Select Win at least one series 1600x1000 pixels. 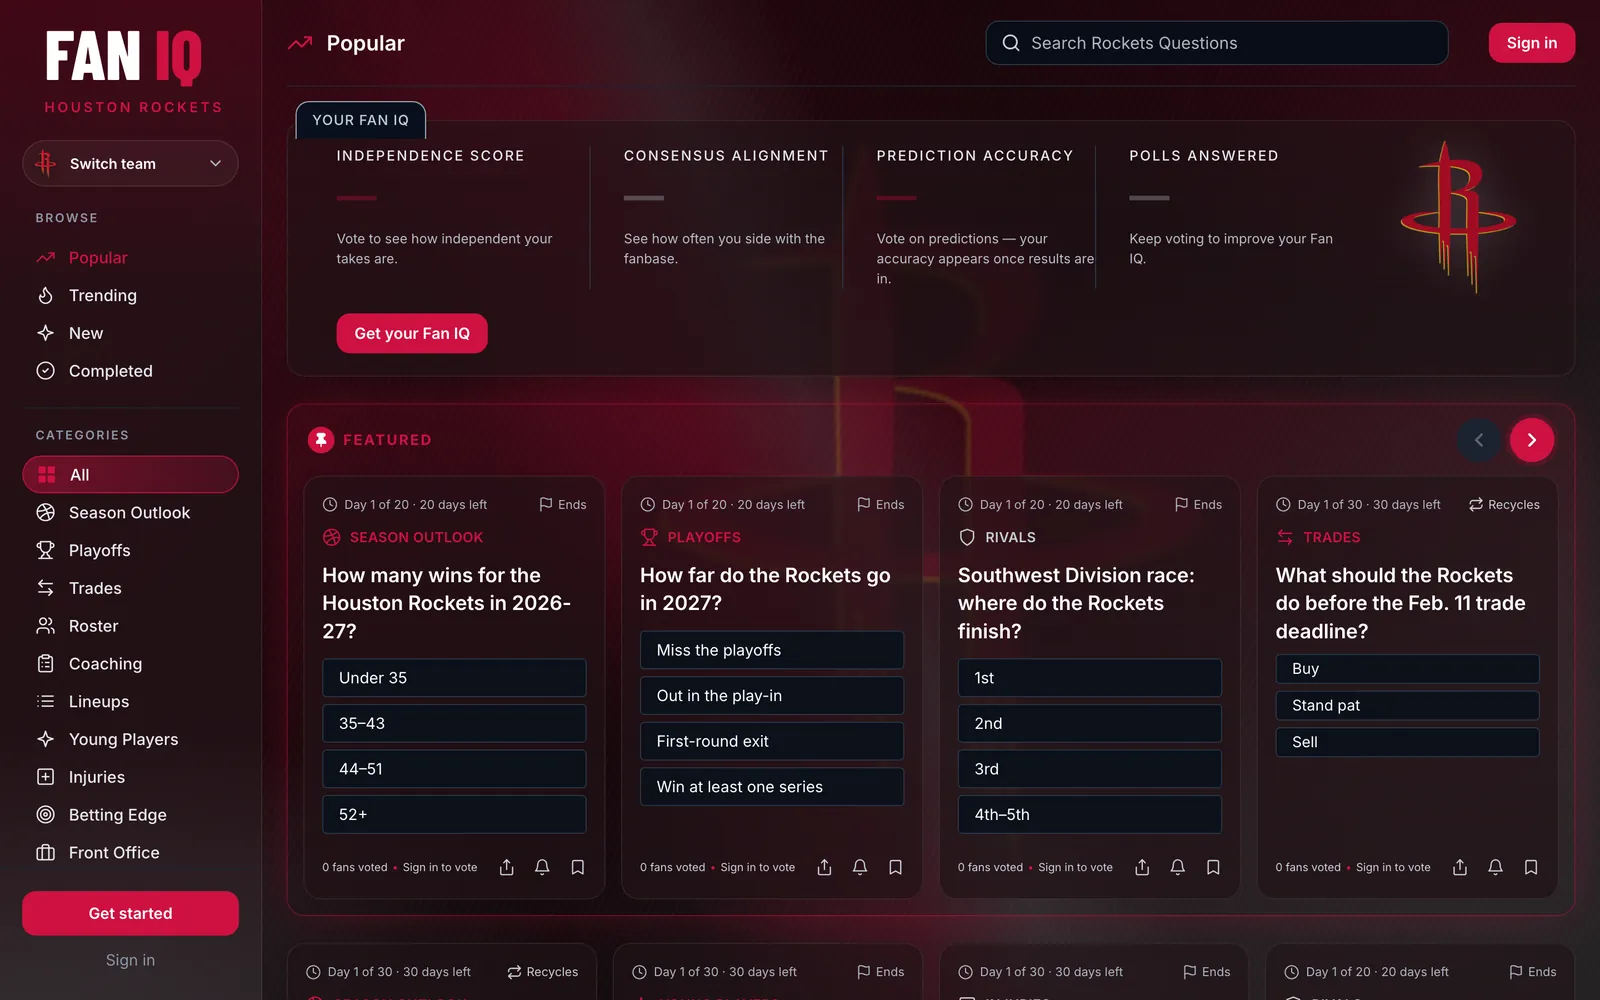[x=772, y=787]
